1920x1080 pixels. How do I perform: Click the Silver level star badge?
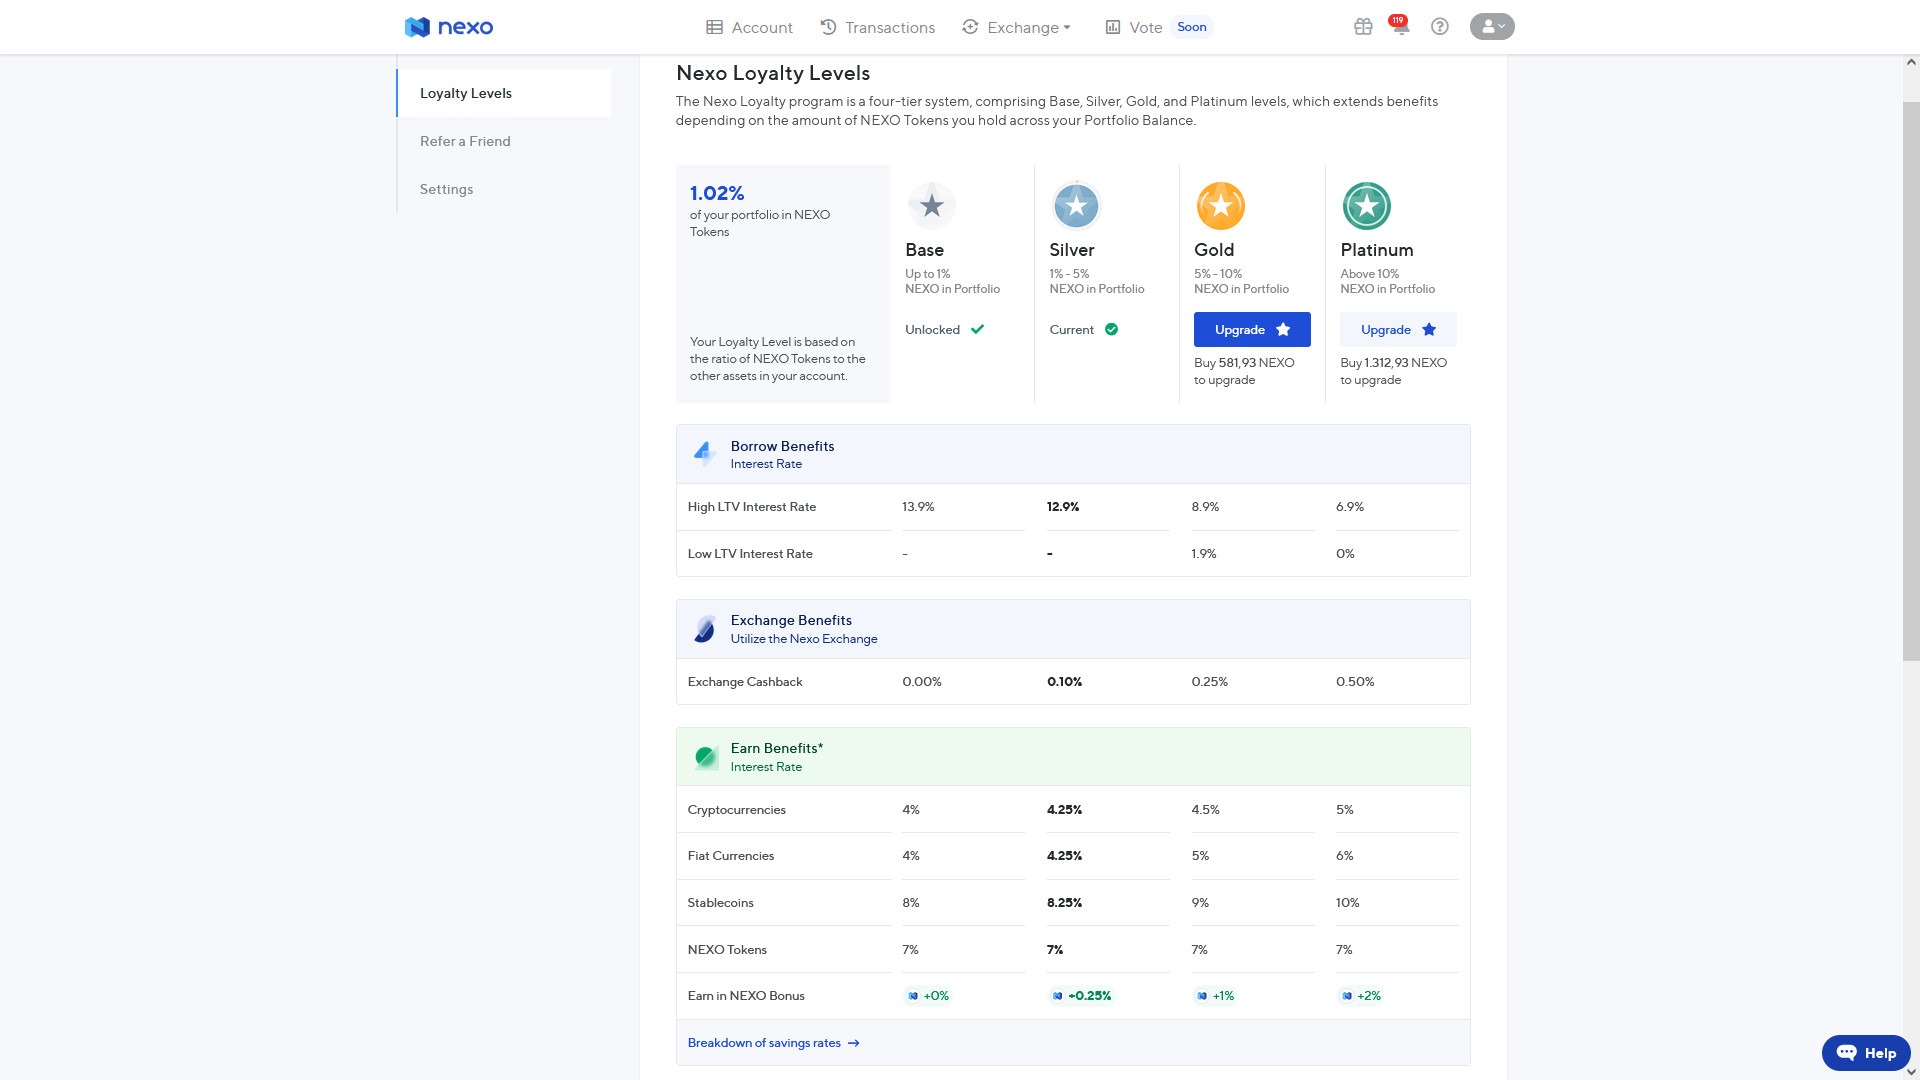point(1076,206)
